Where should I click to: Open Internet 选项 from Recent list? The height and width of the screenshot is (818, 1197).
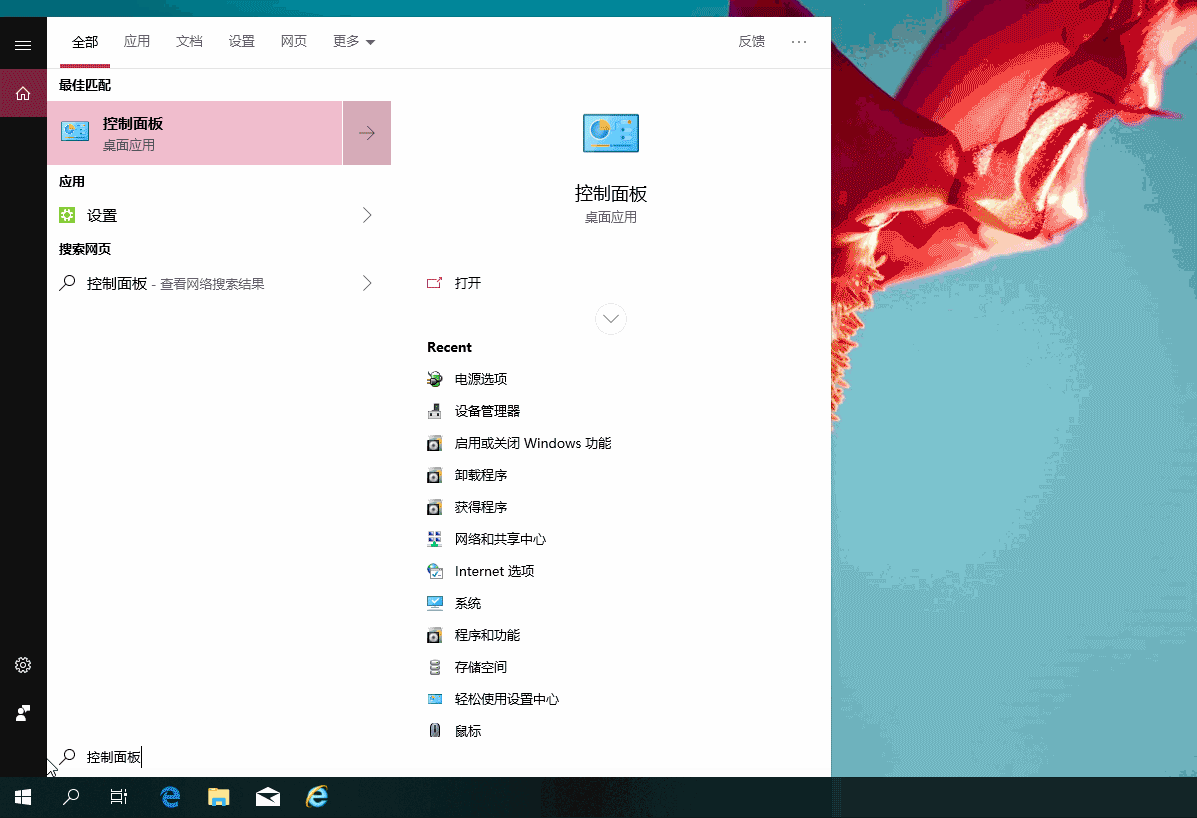(495, 571)
